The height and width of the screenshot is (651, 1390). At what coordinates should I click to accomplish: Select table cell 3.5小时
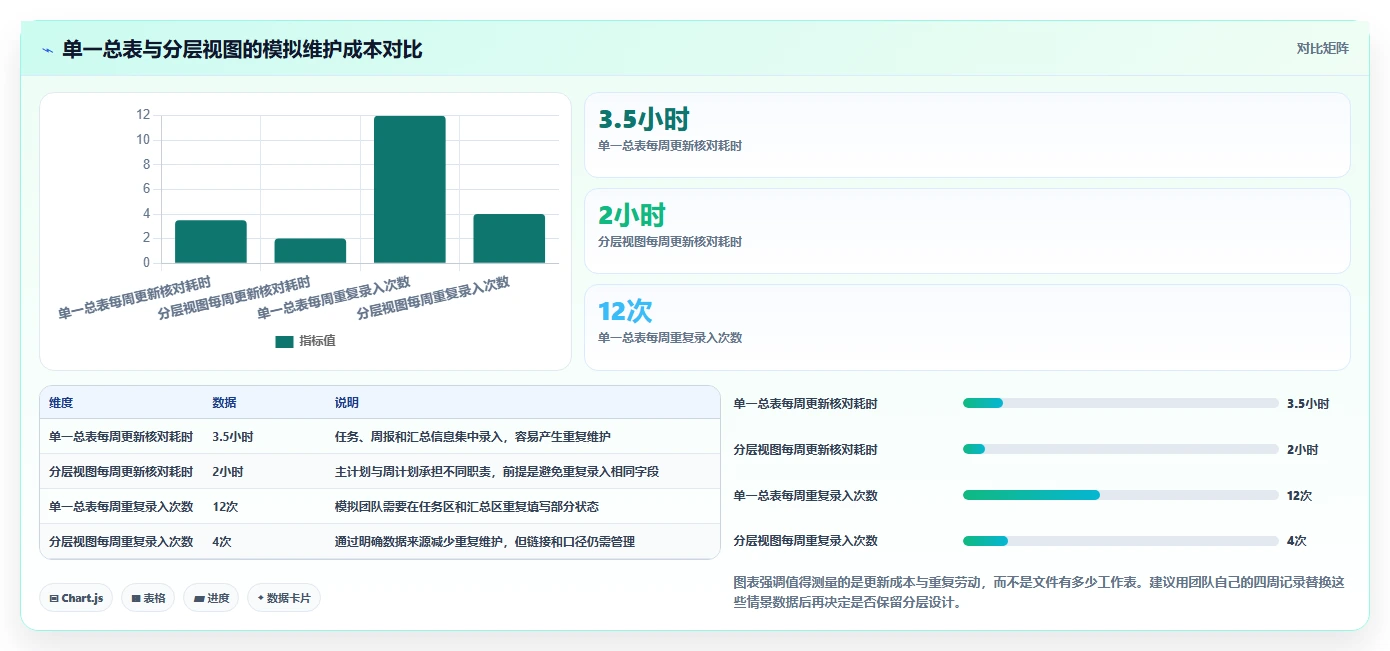pos(232,436)
